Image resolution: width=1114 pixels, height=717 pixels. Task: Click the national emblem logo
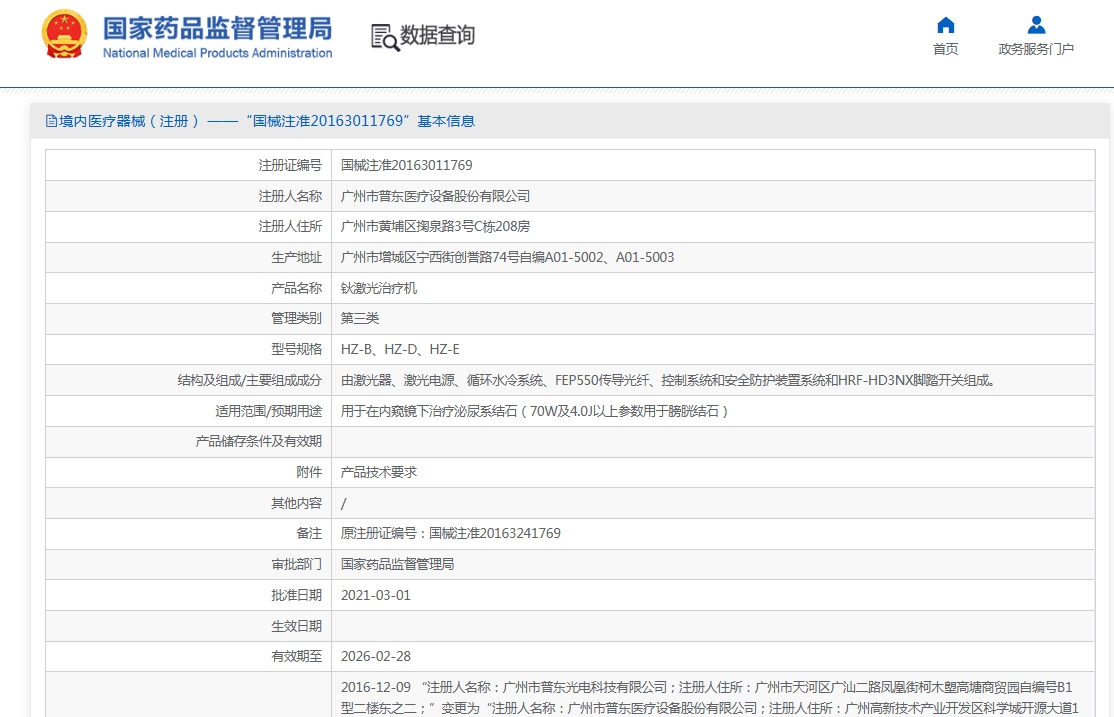[x=65, y=33]
